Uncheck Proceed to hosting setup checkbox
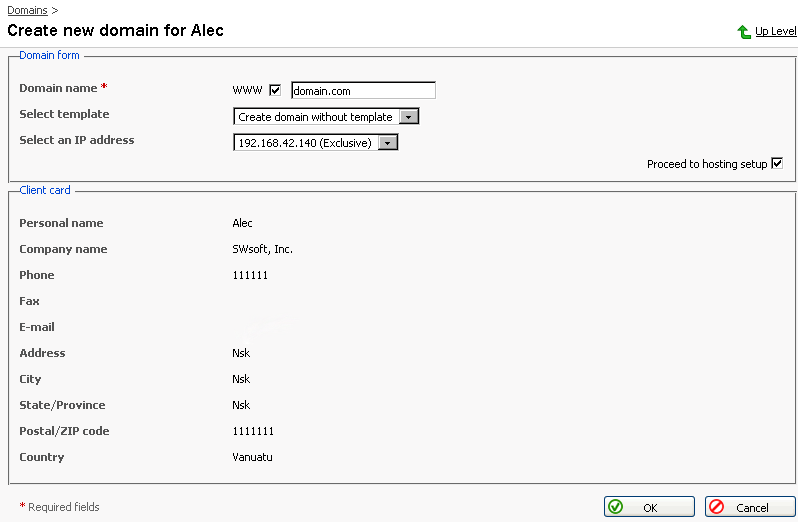The width and height of the screenshot is (798, 522). (776, 164)
